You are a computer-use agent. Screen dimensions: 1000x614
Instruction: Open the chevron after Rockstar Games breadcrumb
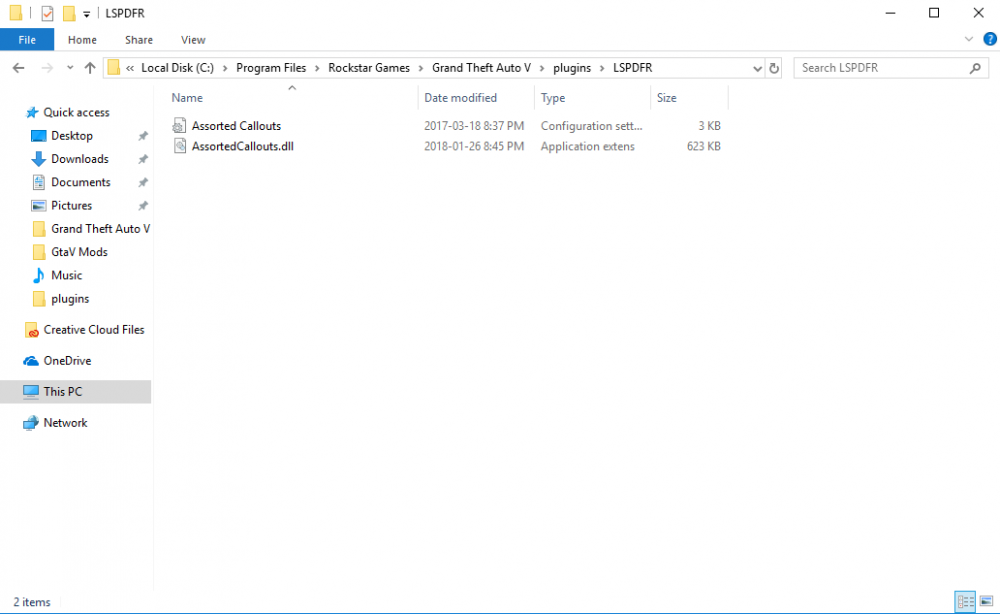[x=421, y=68]
